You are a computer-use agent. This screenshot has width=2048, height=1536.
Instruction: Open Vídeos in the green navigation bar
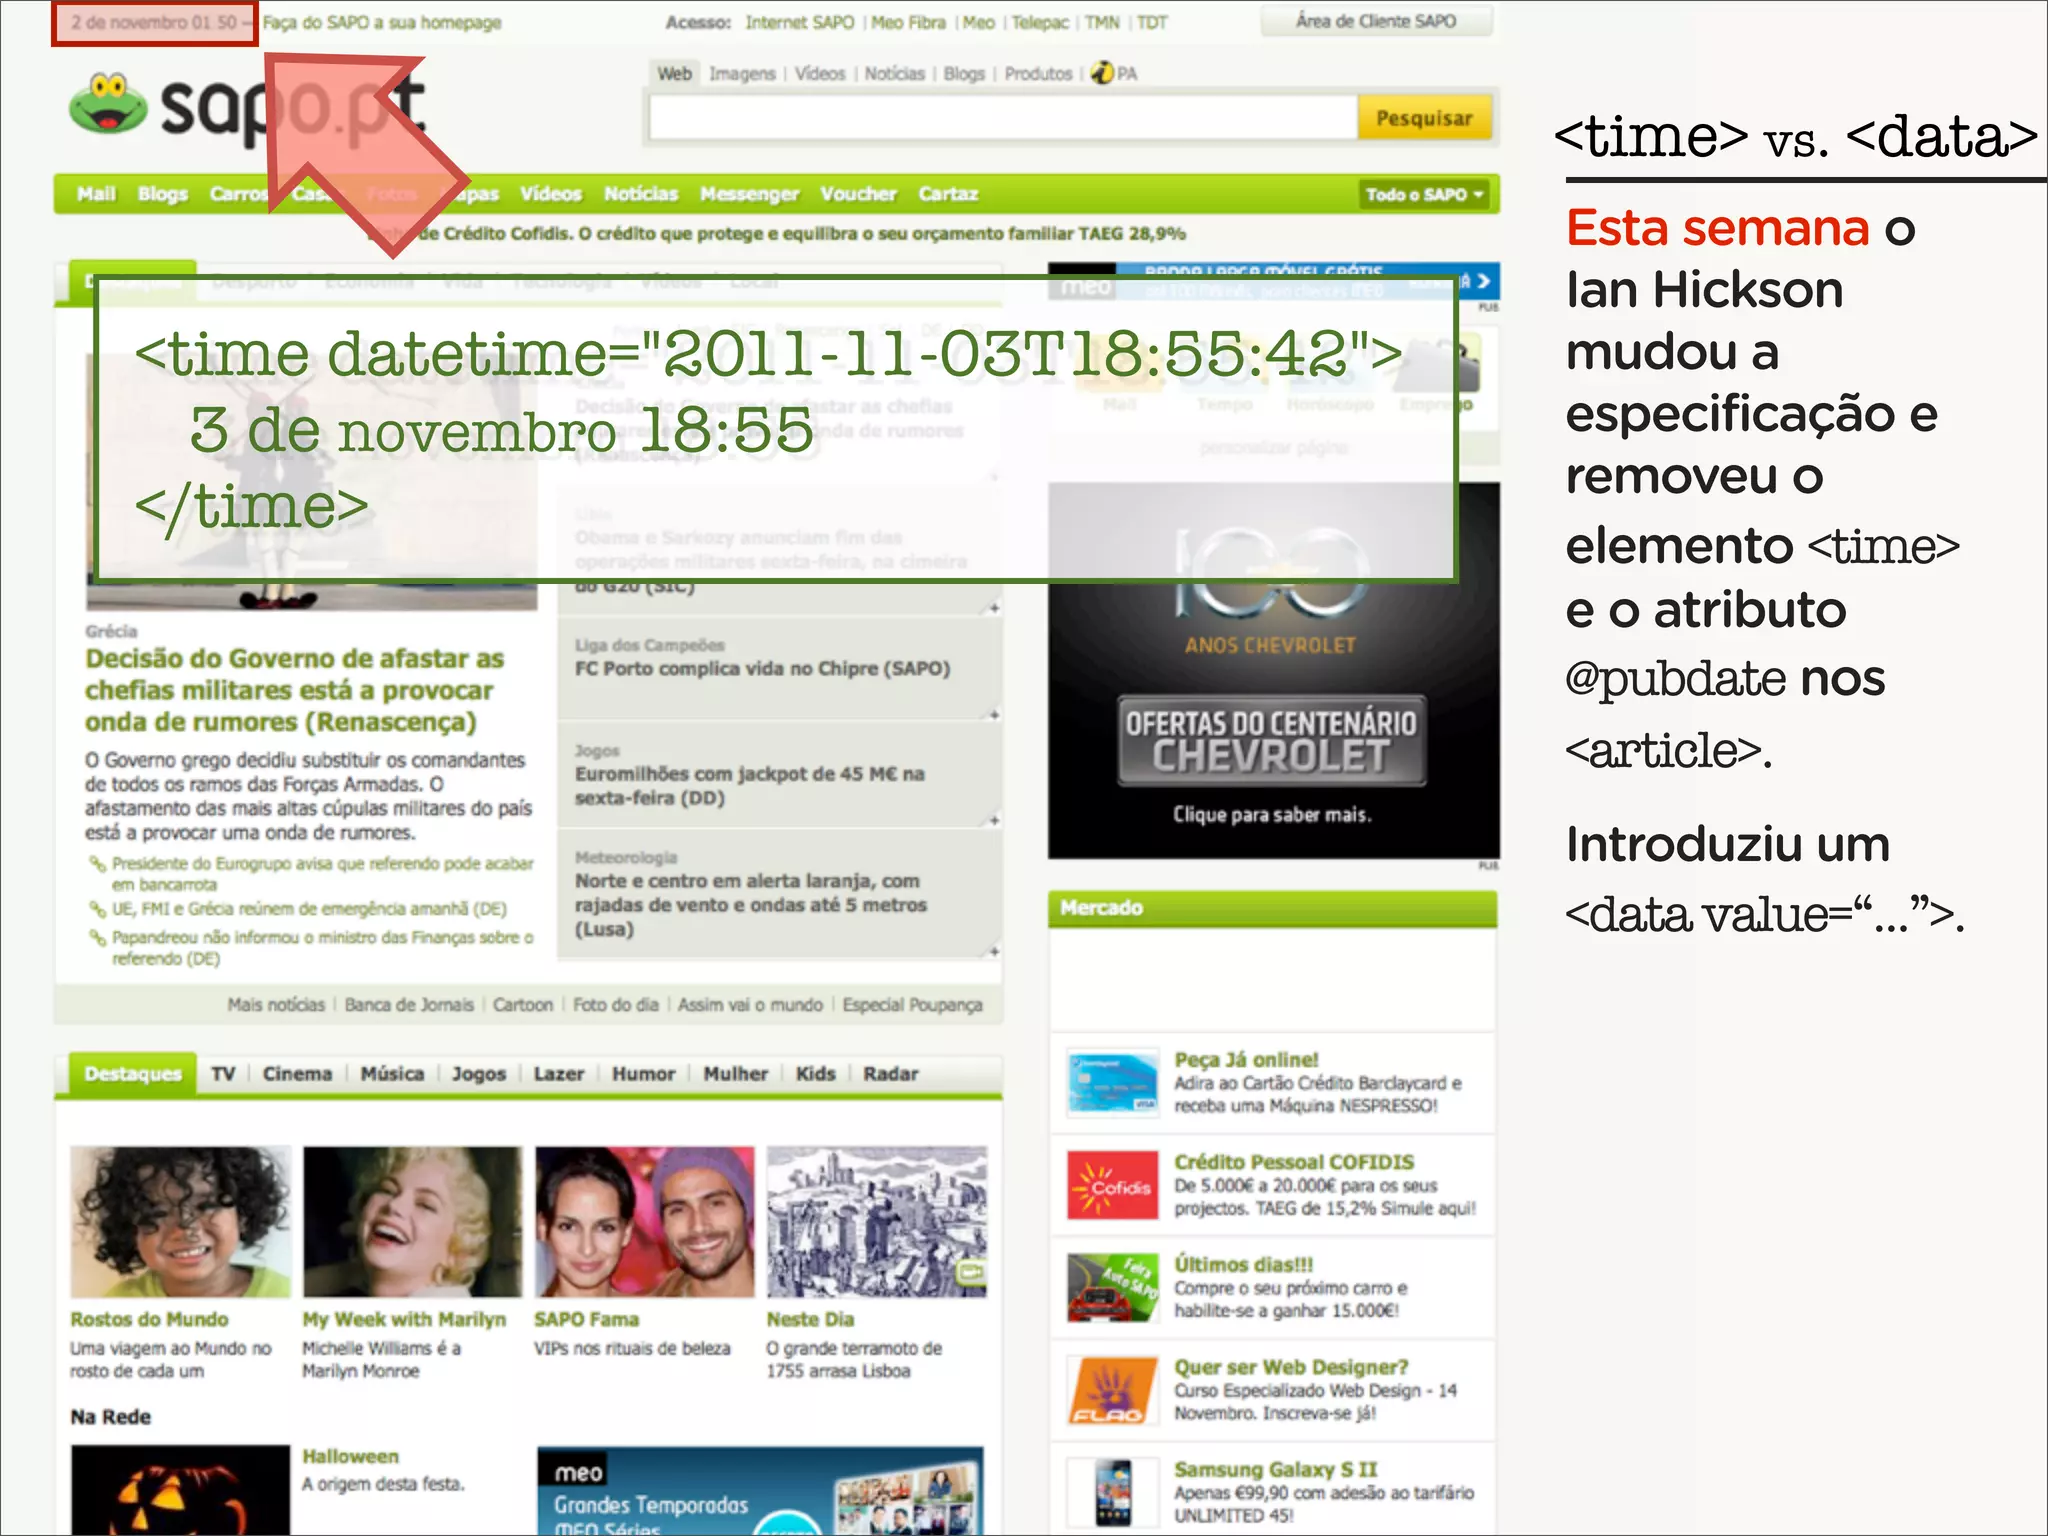[550, 194]
